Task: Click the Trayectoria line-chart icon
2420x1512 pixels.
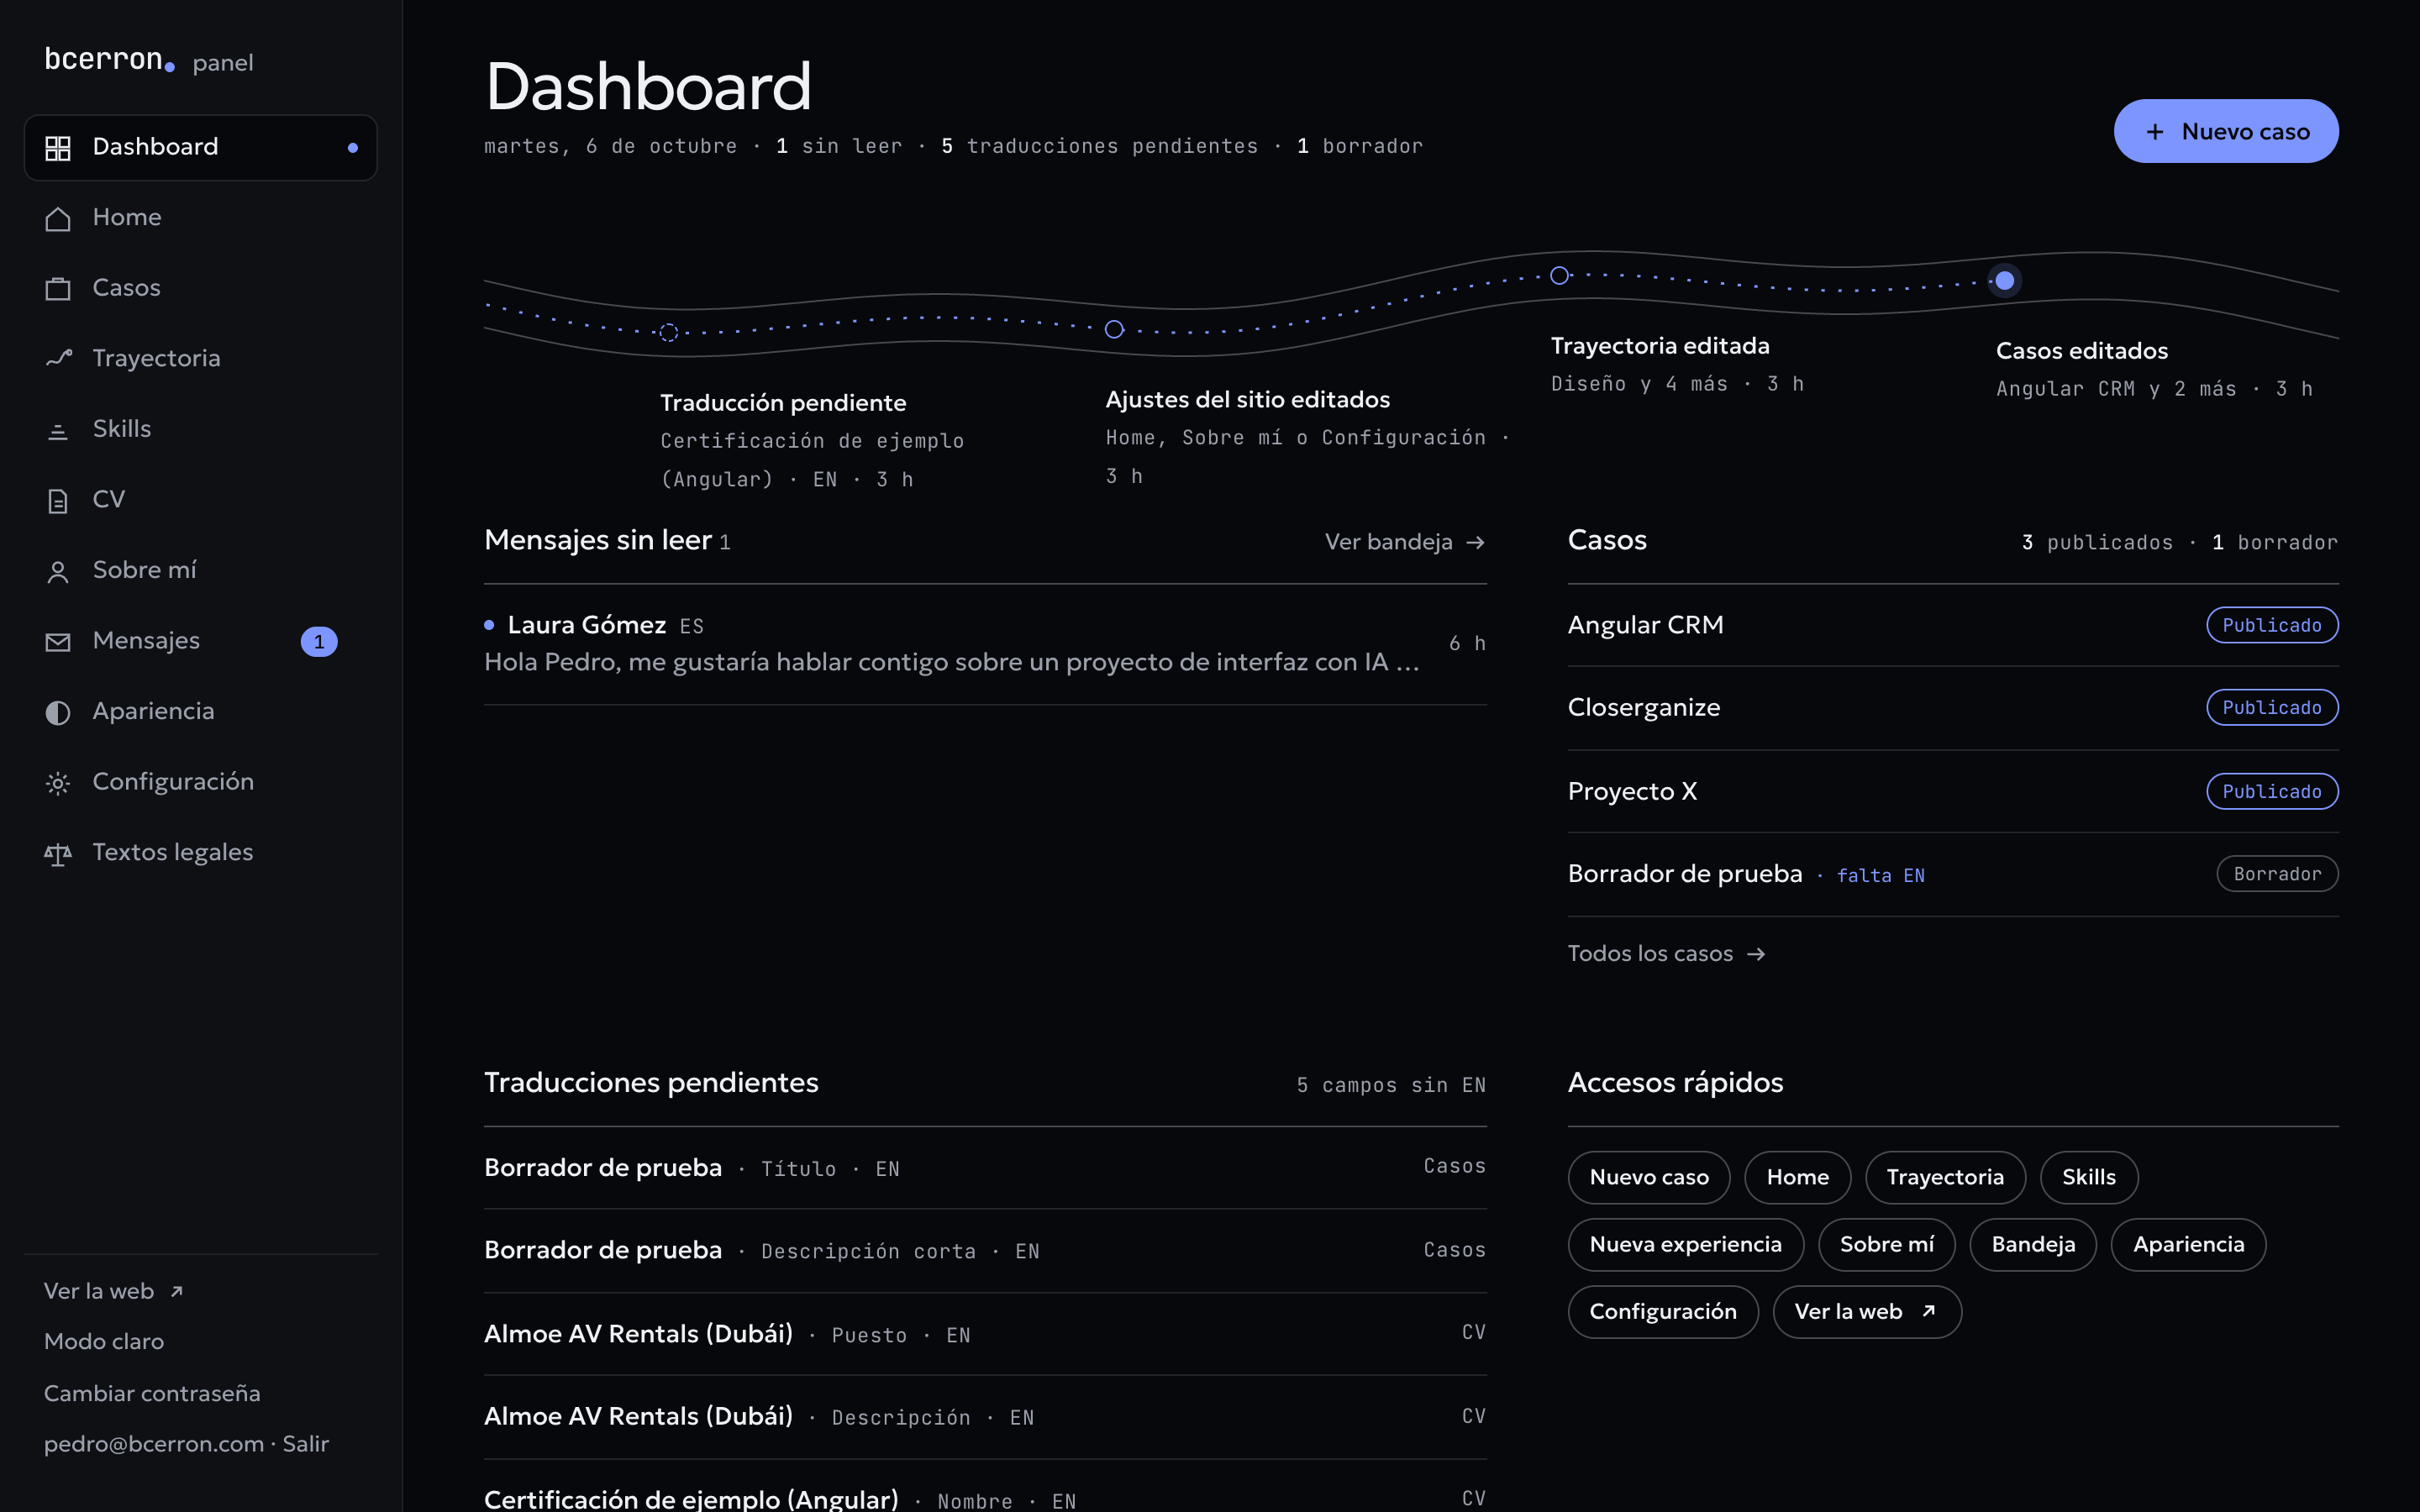Action: (58, 358)
